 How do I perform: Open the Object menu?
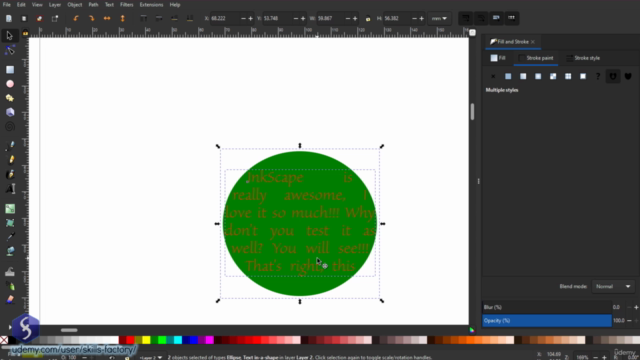coord(75,5)
